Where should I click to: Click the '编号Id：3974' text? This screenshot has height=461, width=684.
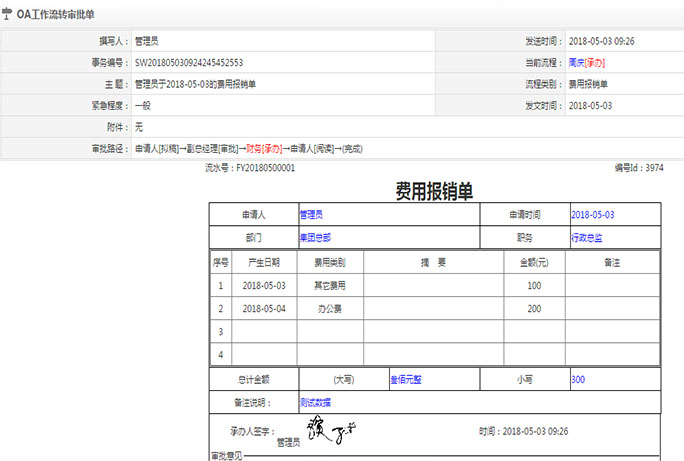(x=639, y=168)
